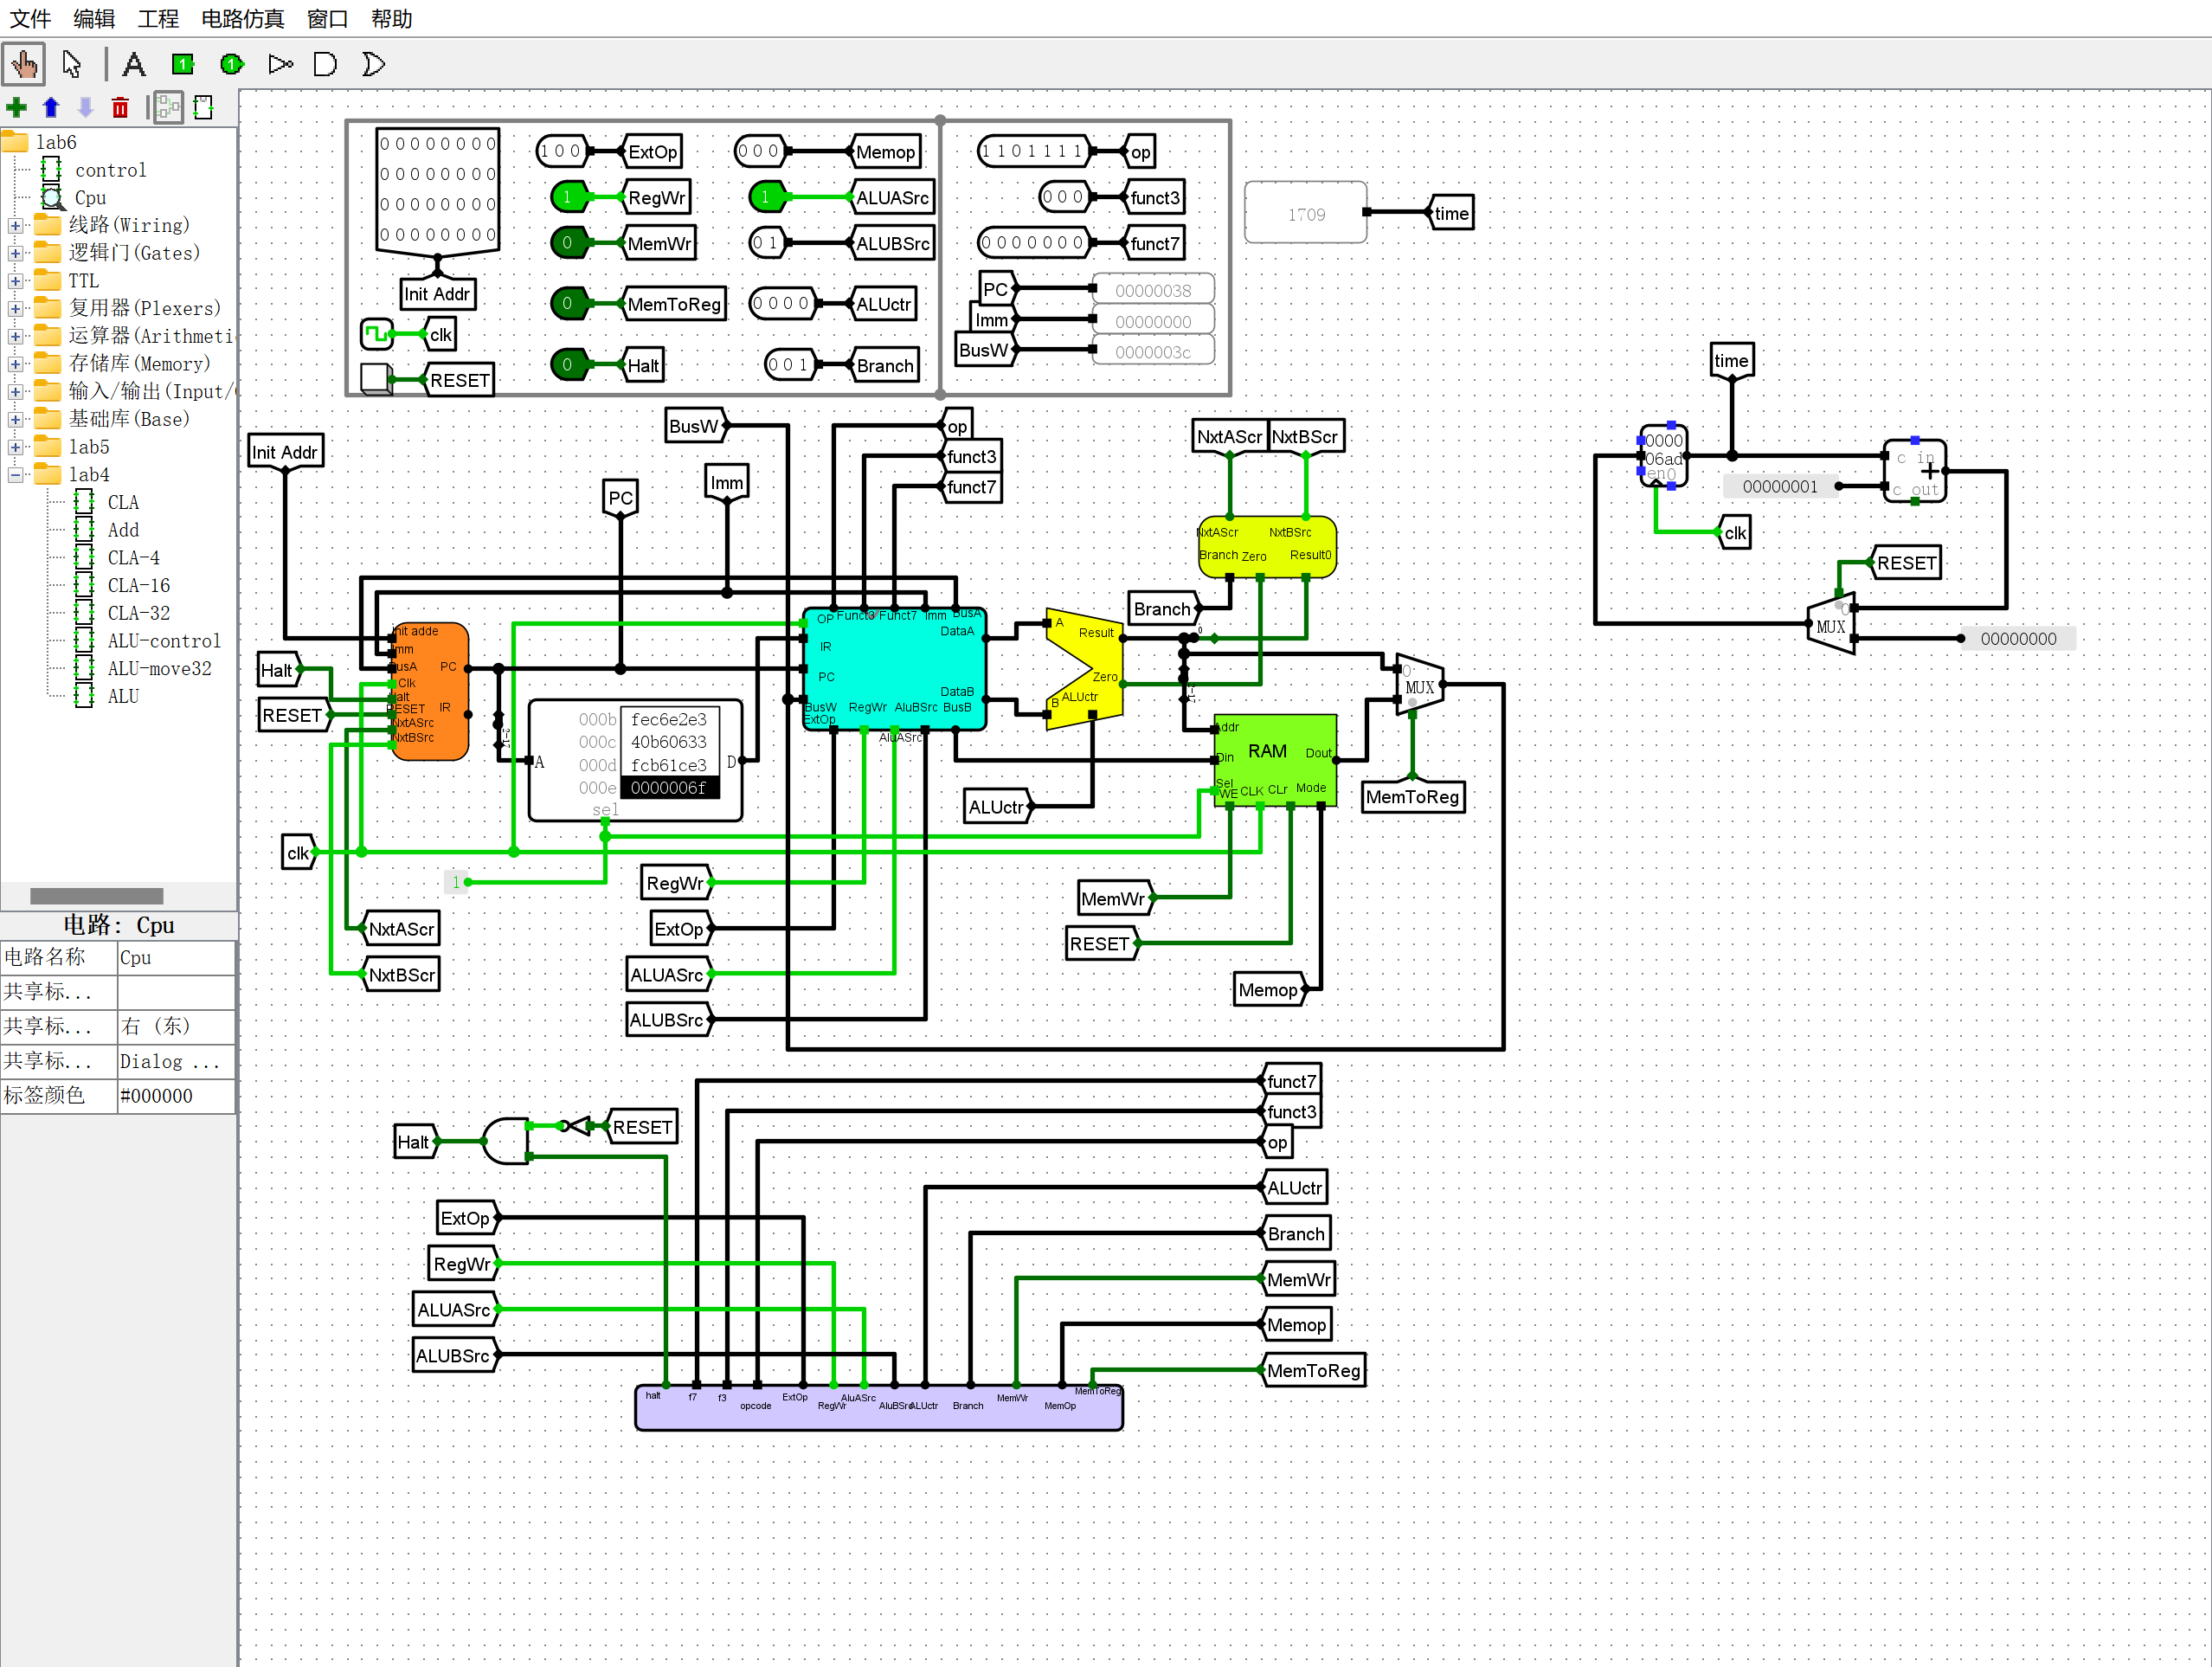Add an OR gate

tap(373, 65)
